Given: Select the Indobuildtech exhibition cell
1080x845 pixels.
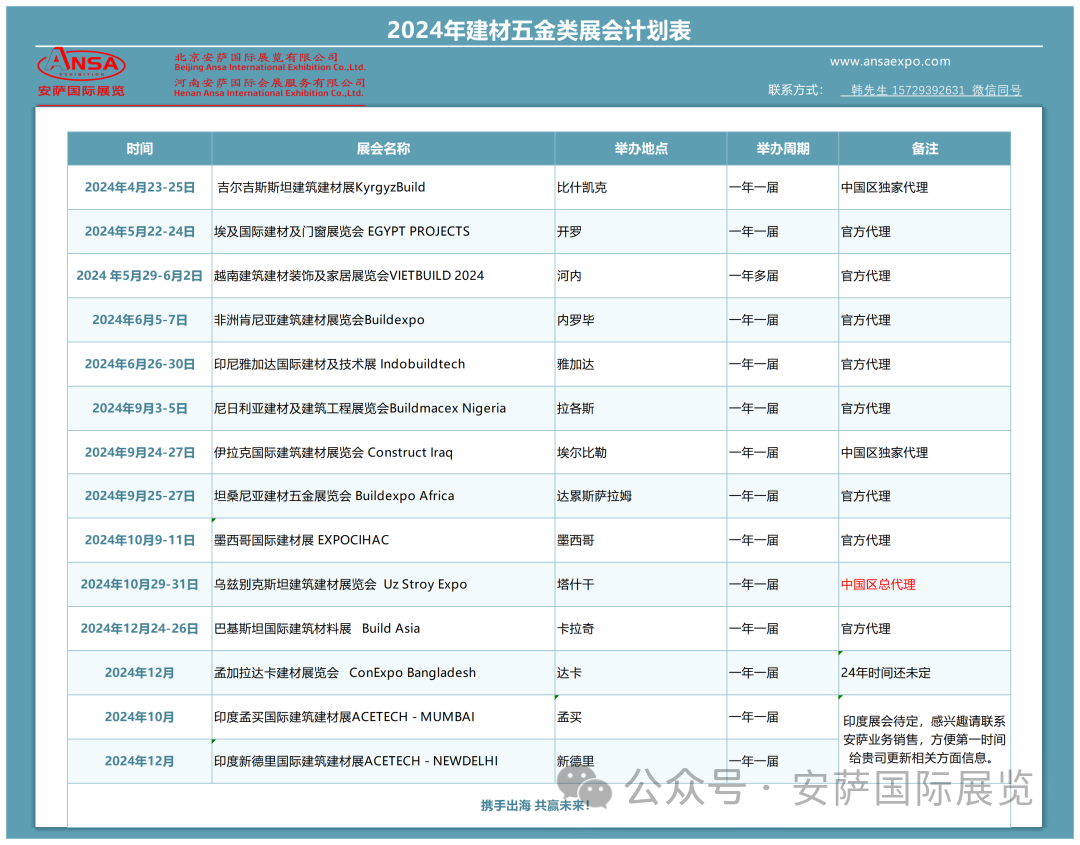Looking at the screenshot, I should click(x=383, y=364).
